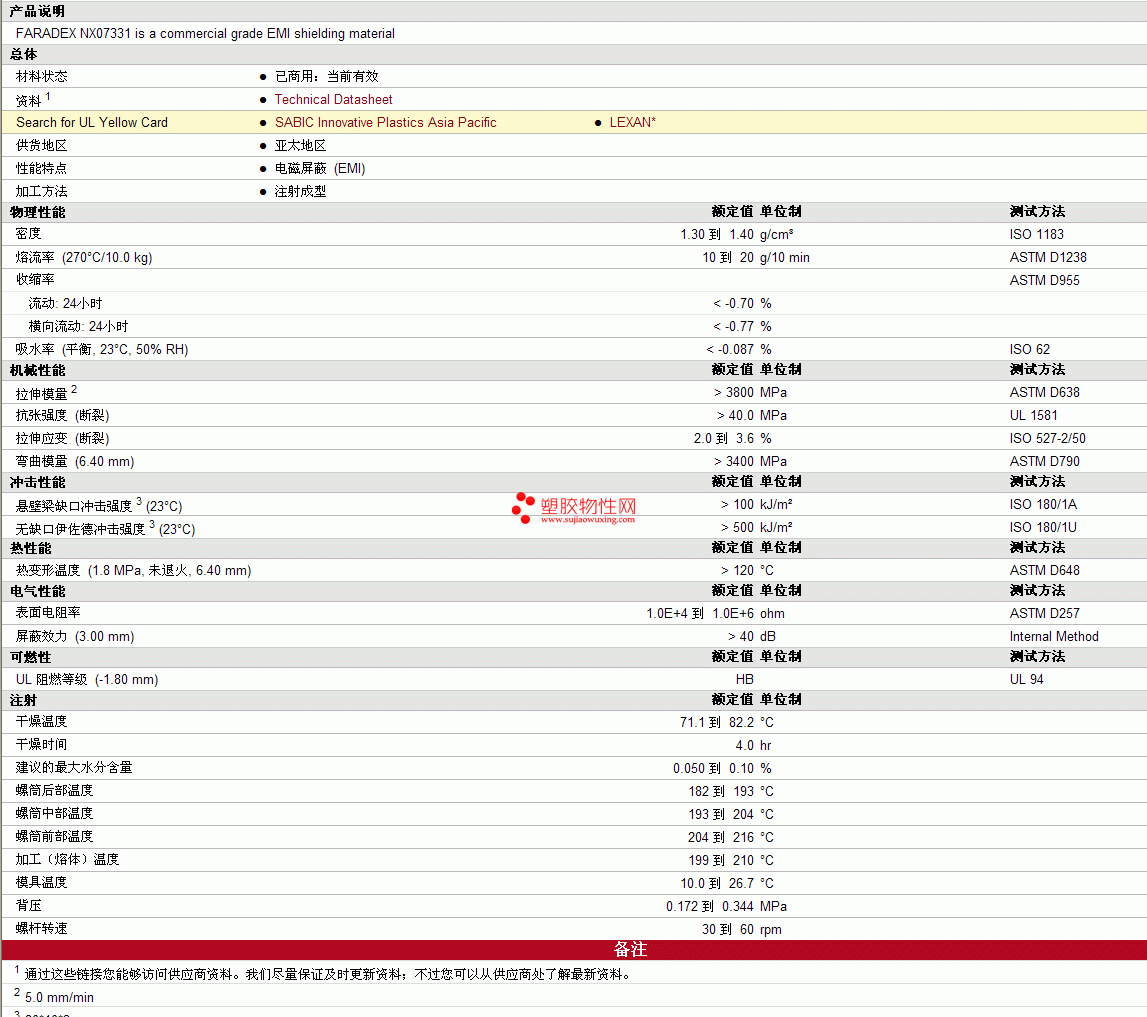Select the "横向流动: 24小时" sub-row label
The height and width of the screenshot is (1017, 1147).
[x=78, y=326]
